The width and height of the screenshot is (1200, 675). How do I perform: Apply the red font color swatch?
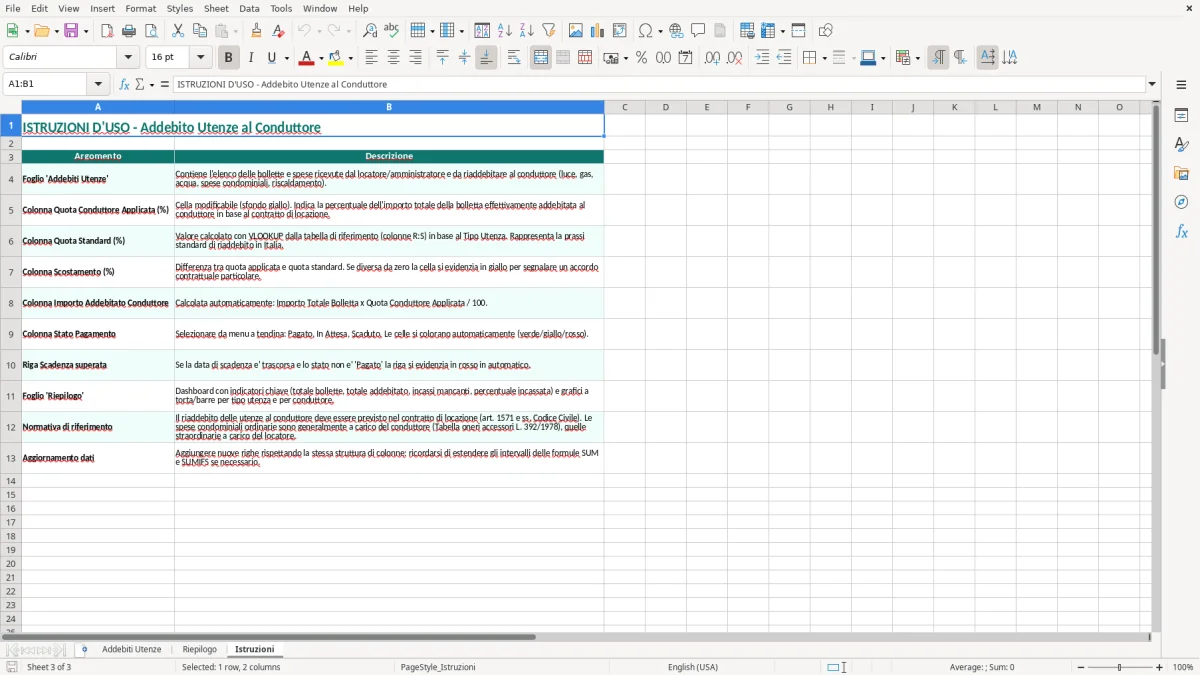coord(307,58)
